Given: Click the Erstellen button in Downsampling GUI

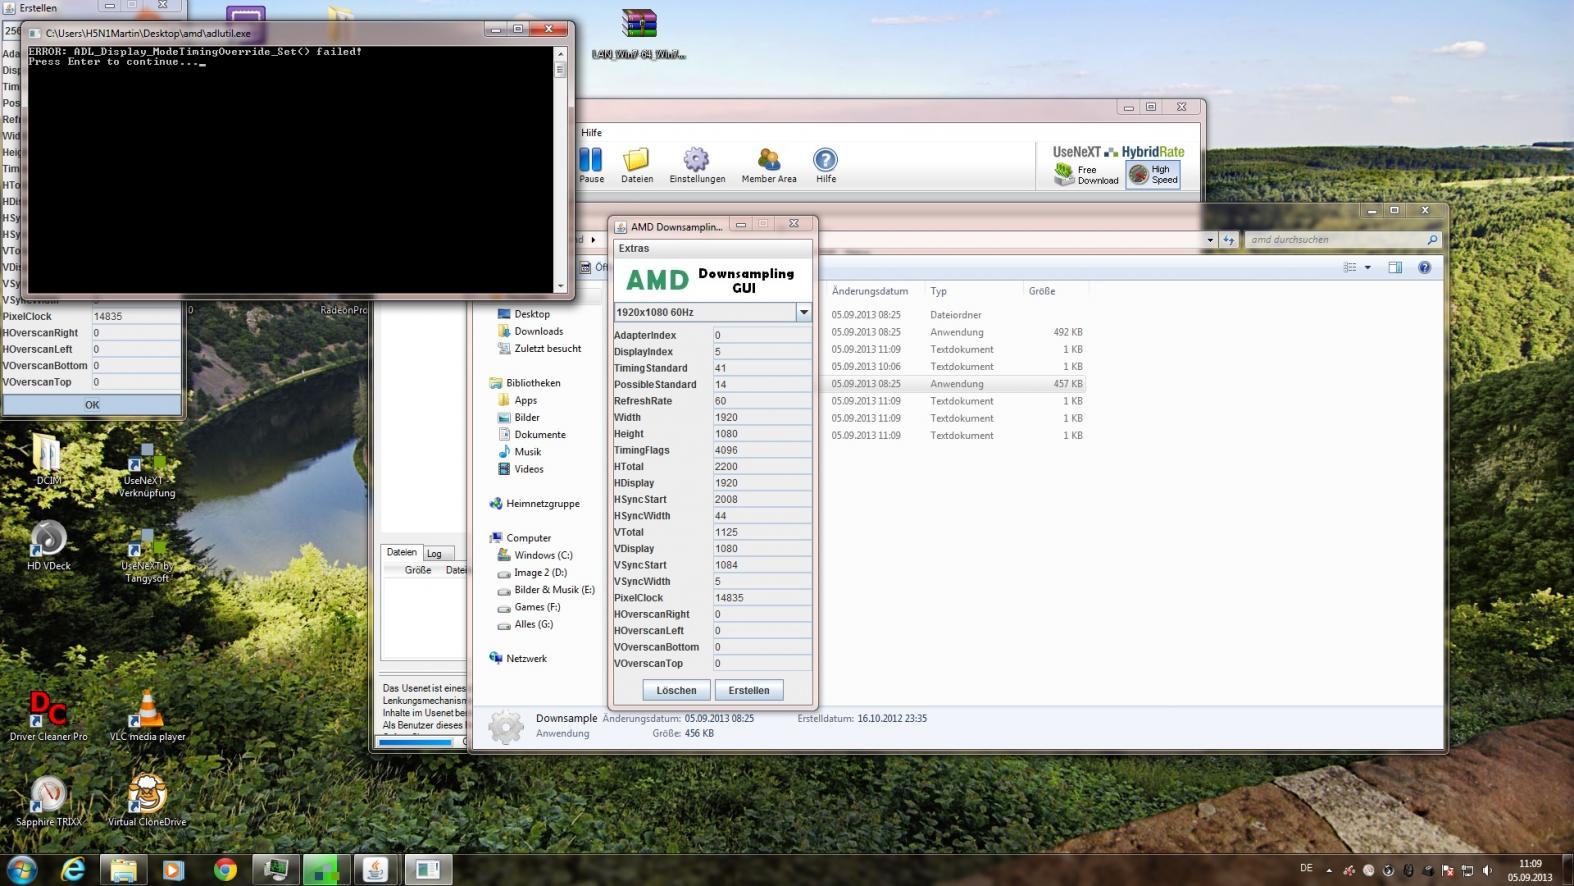Looking at the screenshot, I should click(x=749, y=690).
